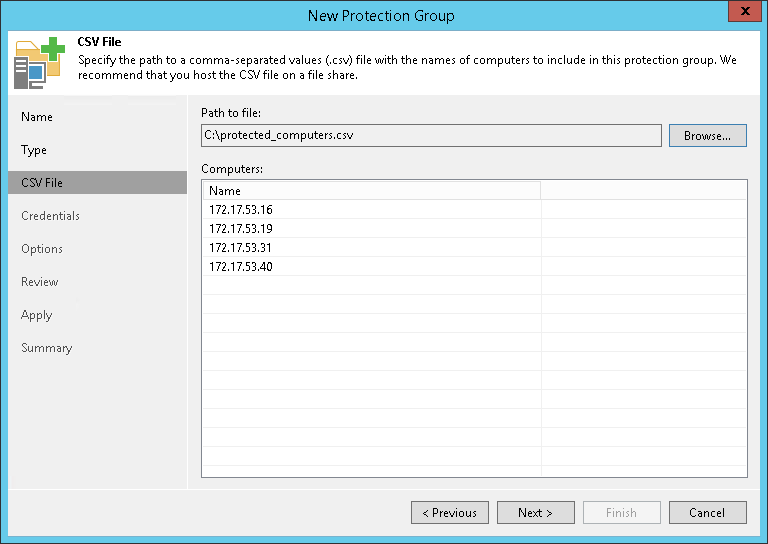The image size is (768, 544).
Task: Open the Summary step
Action: tap(47, 348)
